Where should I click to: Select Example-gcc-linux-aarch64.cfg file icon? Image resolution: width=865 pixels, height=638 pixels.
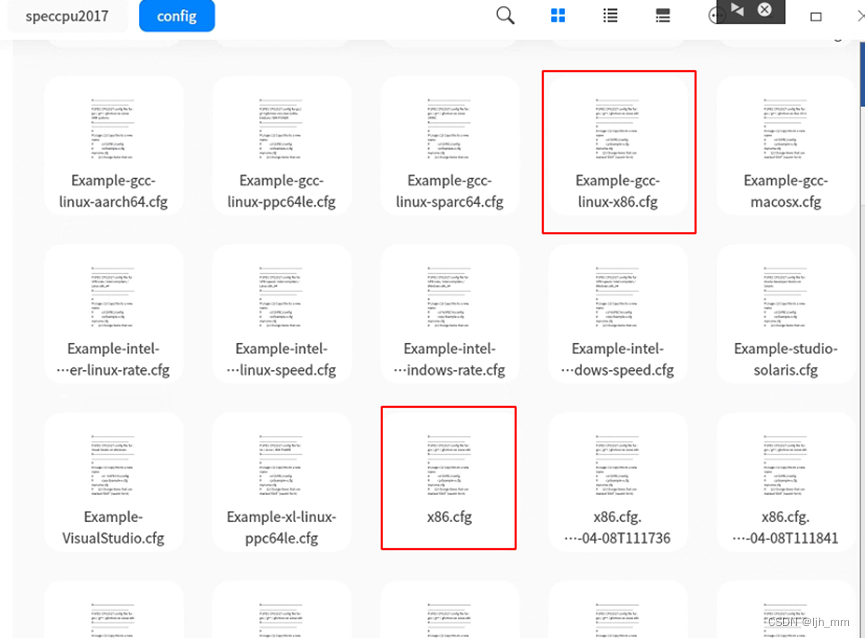[x=113, y=130]
